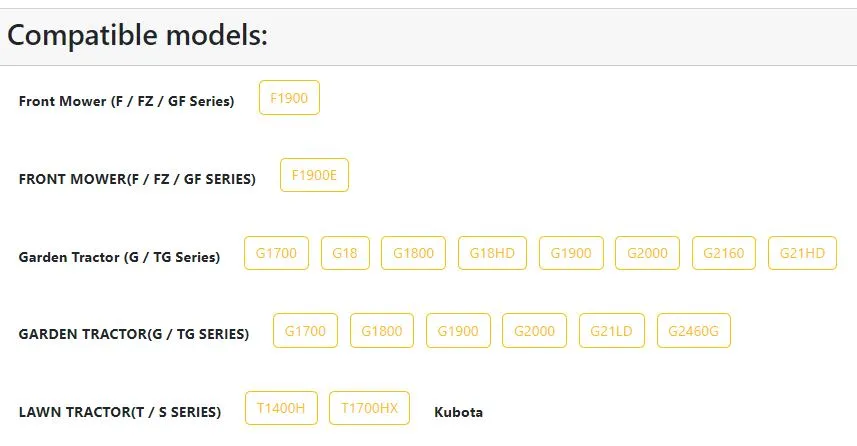Click the Kubota brand text

[x=458, y=412]
